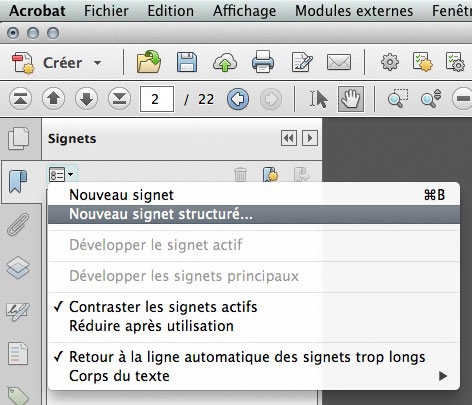Select the Hand tool
Viewport: 472px width, 405px height.
click(351, 99)
